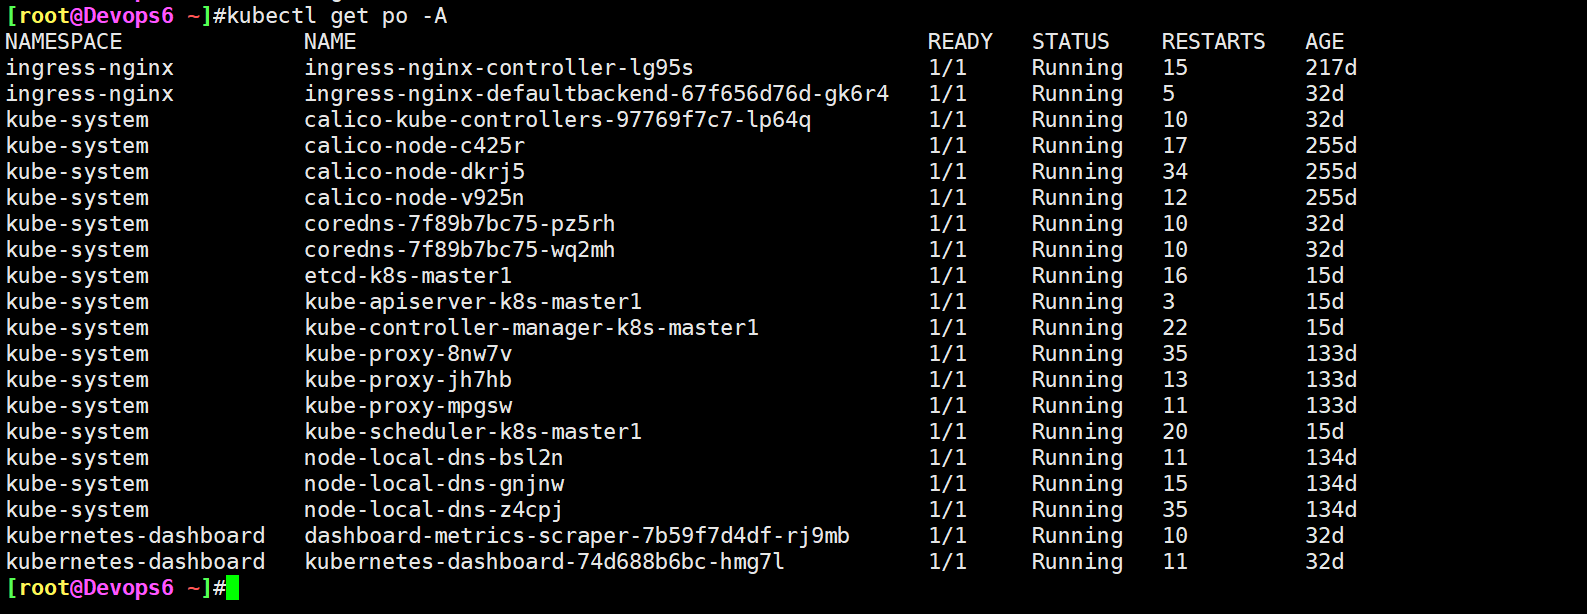Click pod name dashboard-metrics-scraper-7b59f7d4df-rj9mb

(576, 536)
